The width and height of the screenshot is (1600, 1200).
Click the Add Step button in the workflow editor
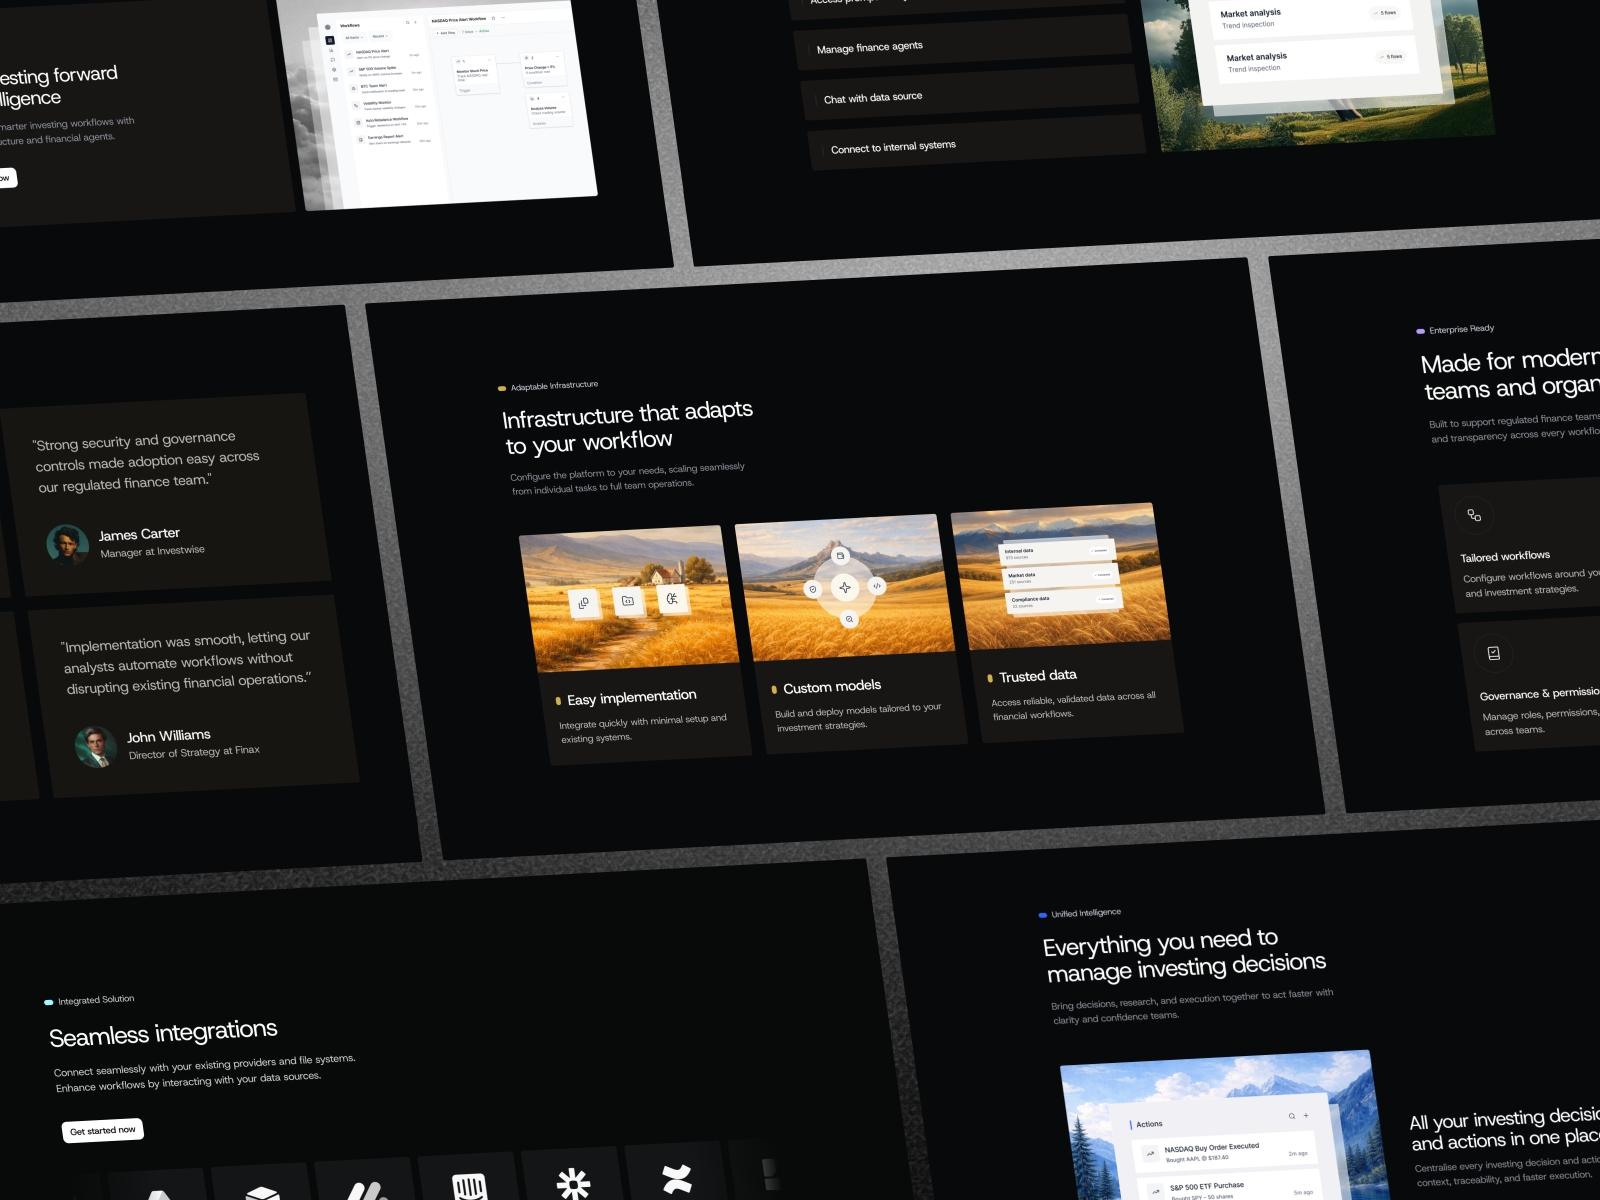click(x=445, y=32)
